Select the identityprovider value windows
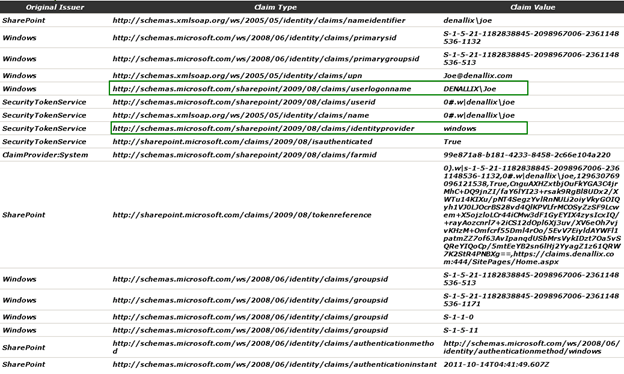Screen dimensions: 624x374 pos(460,129)
